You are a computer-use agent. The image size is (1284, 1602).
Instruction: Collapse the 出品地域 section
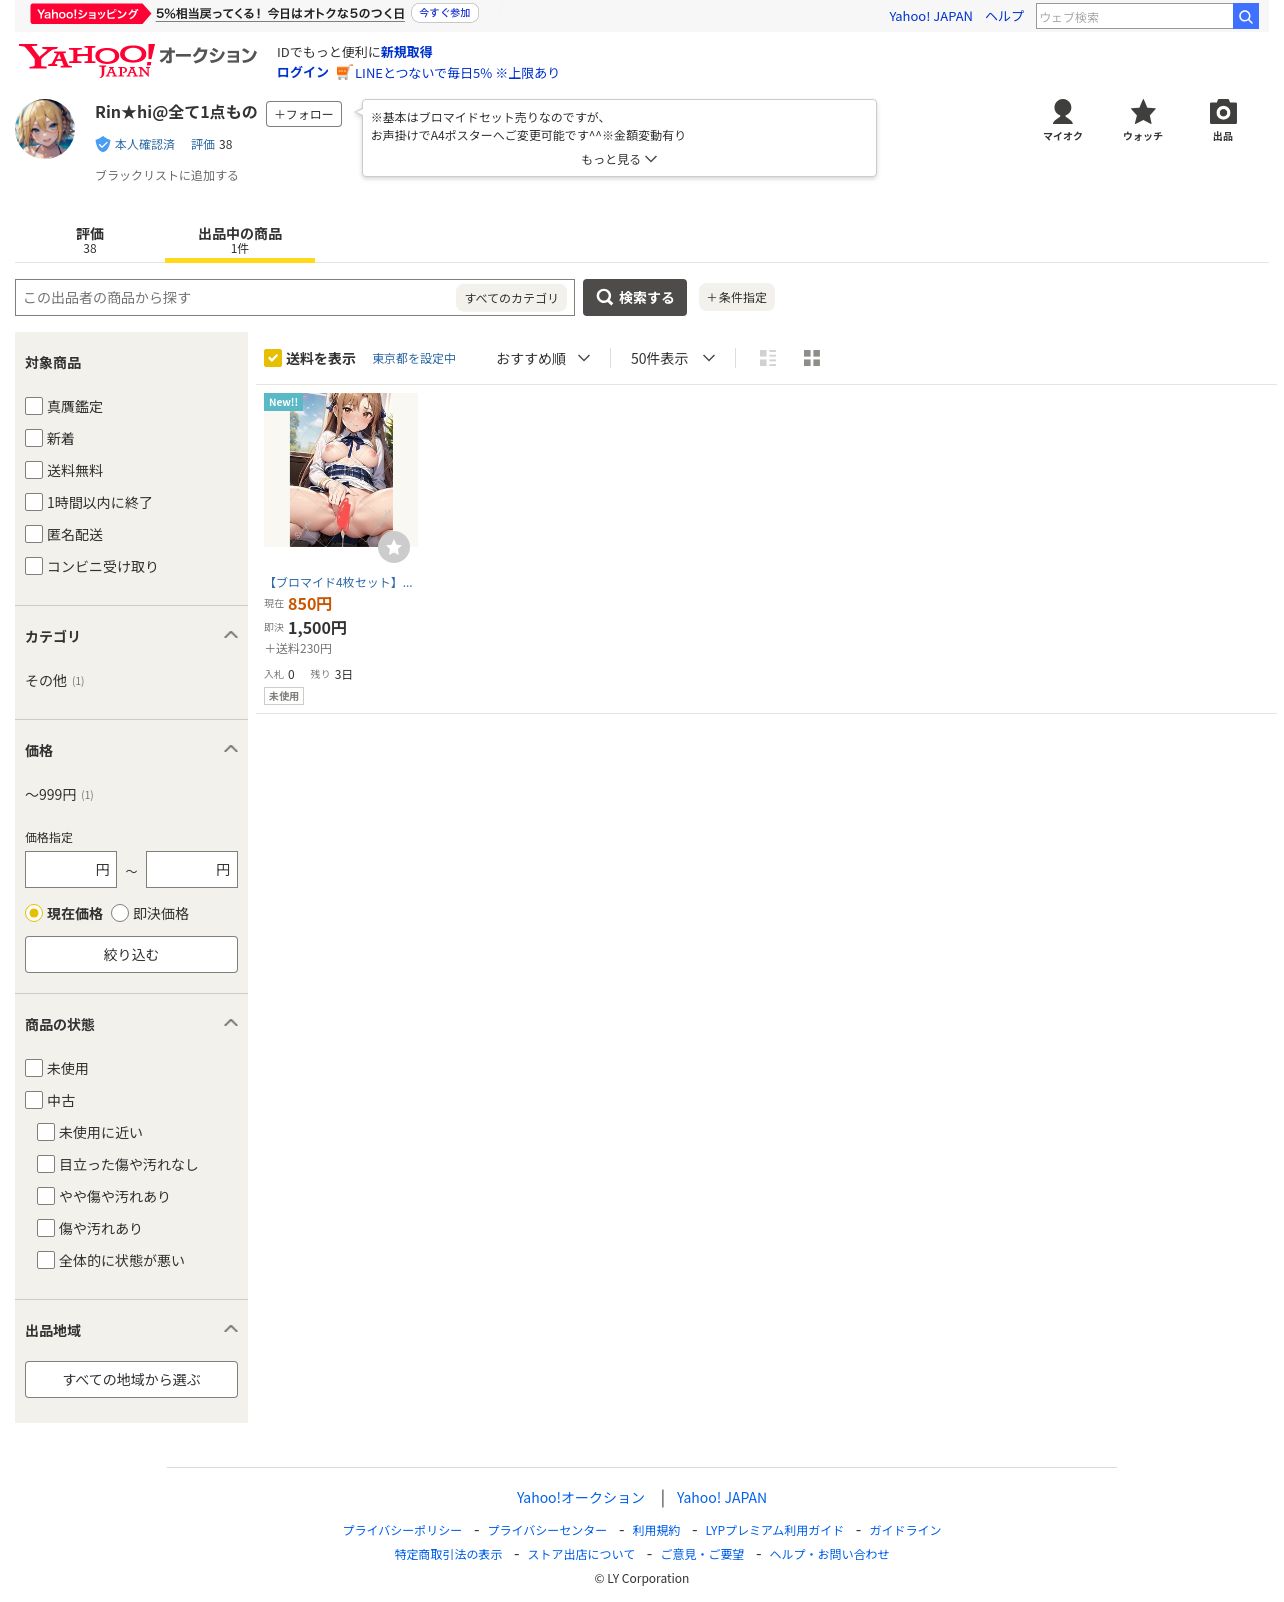click(231, 1329)
